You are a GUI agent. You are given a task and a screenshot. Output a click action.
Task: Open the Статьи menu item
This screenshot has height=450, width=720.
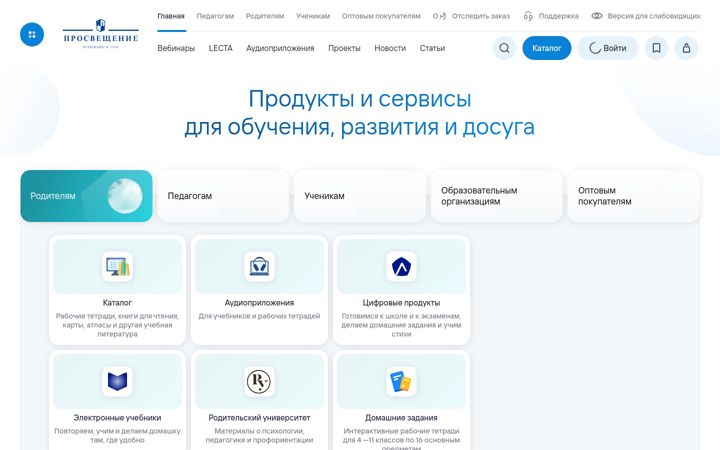[433, 48]
